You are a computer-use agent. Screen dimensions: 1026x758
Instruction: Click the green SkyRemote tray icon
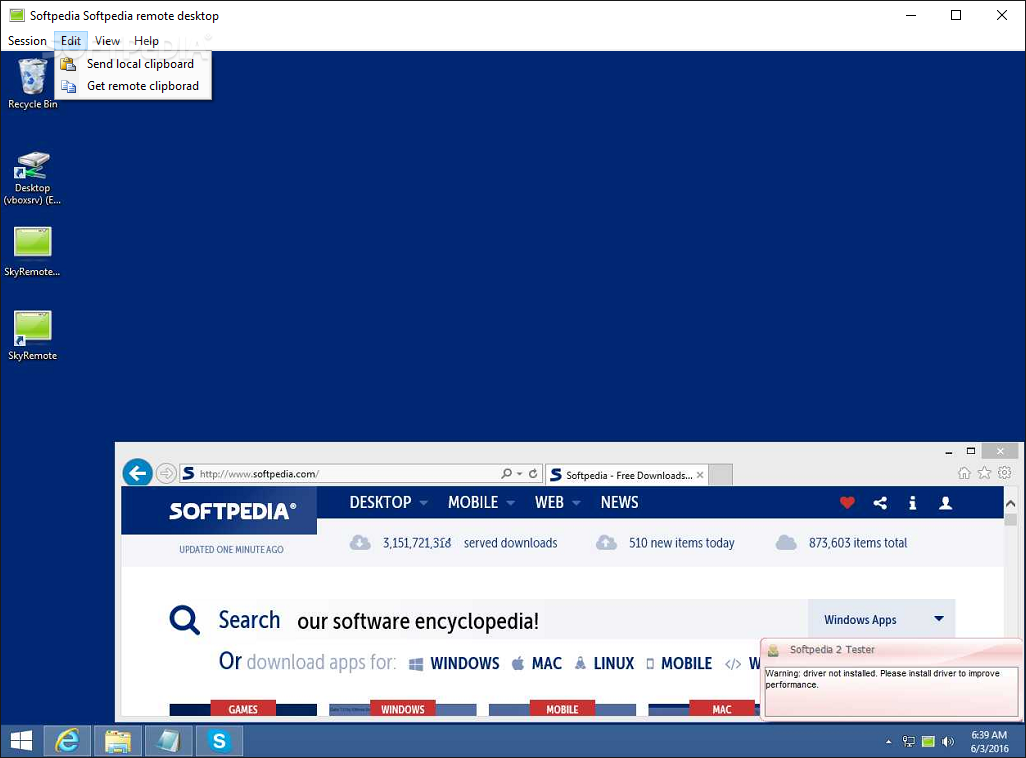928,742
